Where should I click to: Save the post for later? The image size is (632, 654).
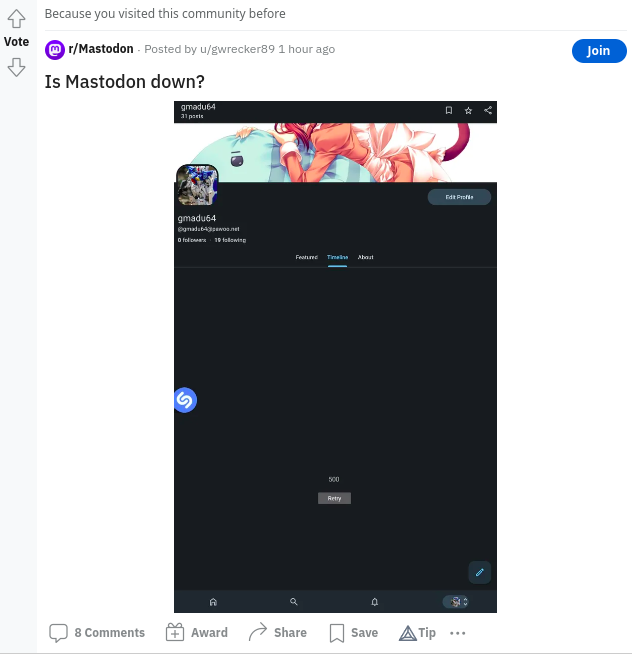354,633
